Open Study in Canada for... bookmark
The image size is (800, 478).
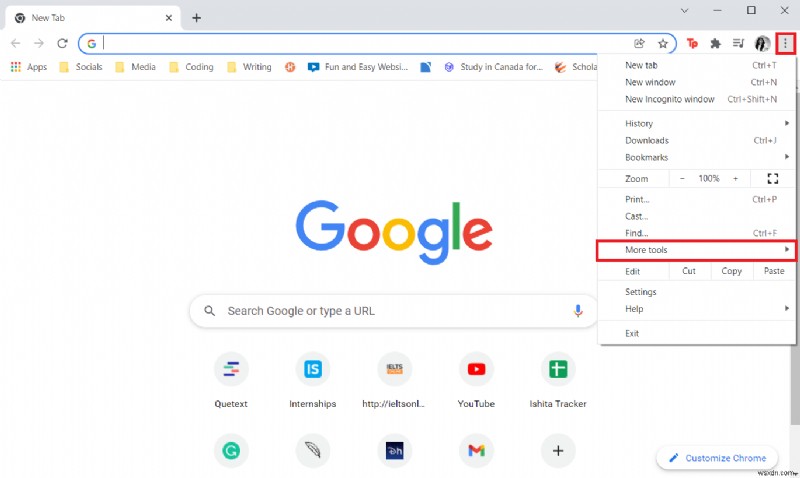(493, 67)
